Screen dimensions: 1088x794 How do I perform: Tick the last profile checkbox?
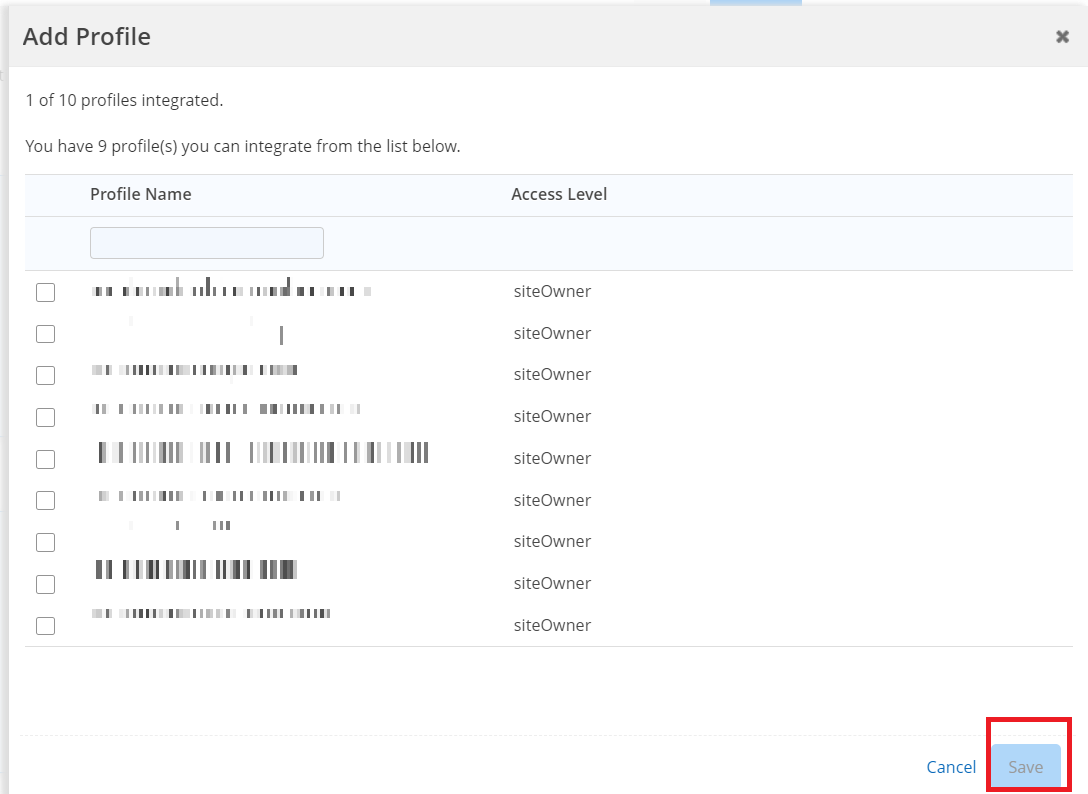coord(45,626)
